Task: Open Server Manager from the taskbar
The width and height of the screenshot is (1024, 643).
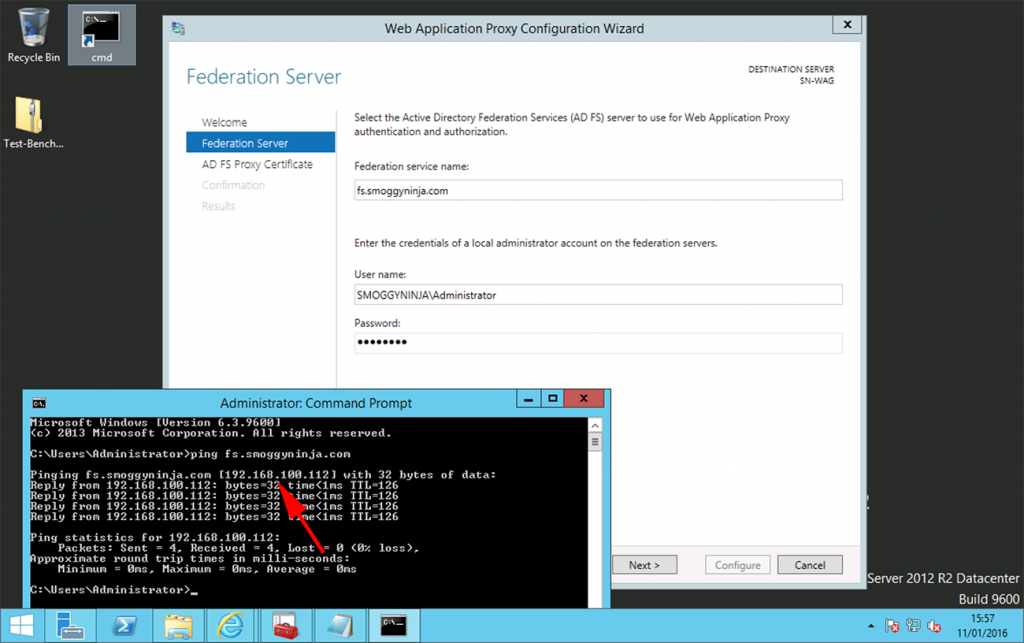Action: point(70,626)
